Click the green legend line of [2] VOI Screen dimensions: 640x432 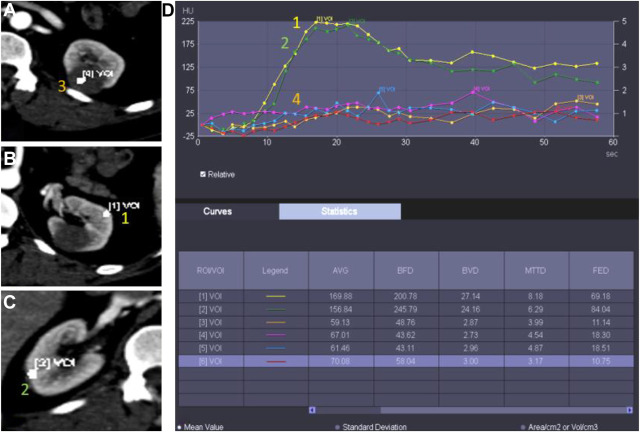click(x=276, y=309)
